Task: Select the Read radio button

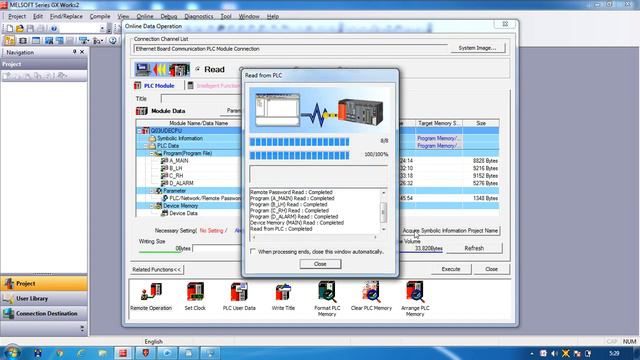Action: pyautogui.click(x=198, y=69)
